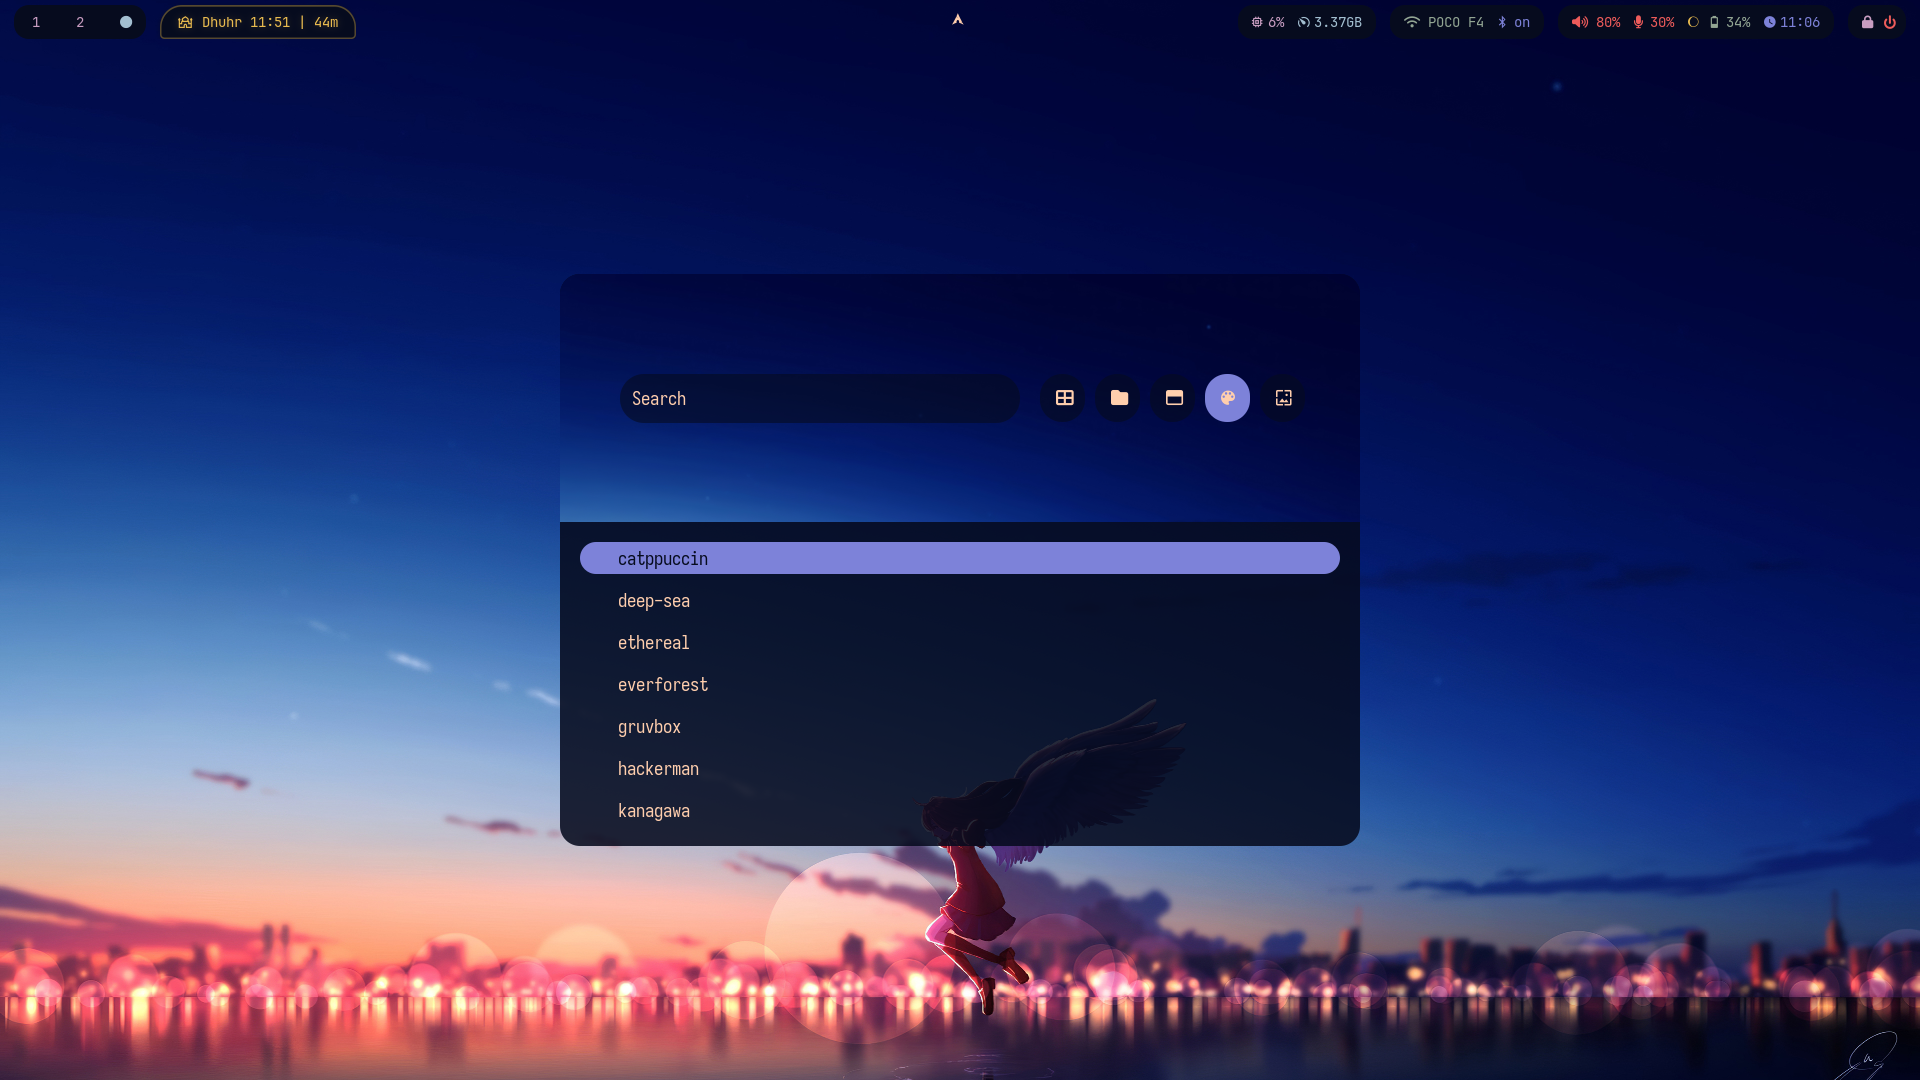This screenshot has width=1920, height=1080.
Task: Choose the hackerman theme
Action: pos(960,768)
